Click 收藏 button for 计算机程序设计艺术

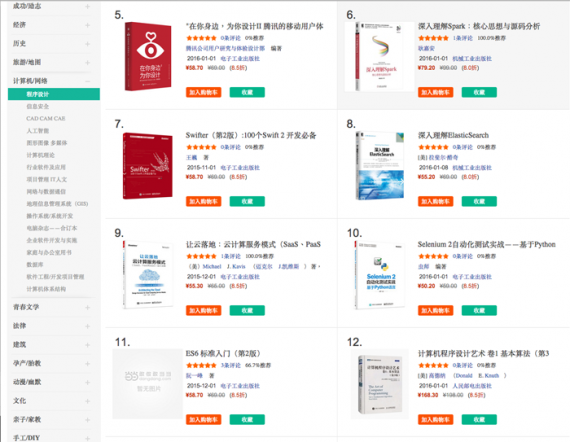coord(479,419)
